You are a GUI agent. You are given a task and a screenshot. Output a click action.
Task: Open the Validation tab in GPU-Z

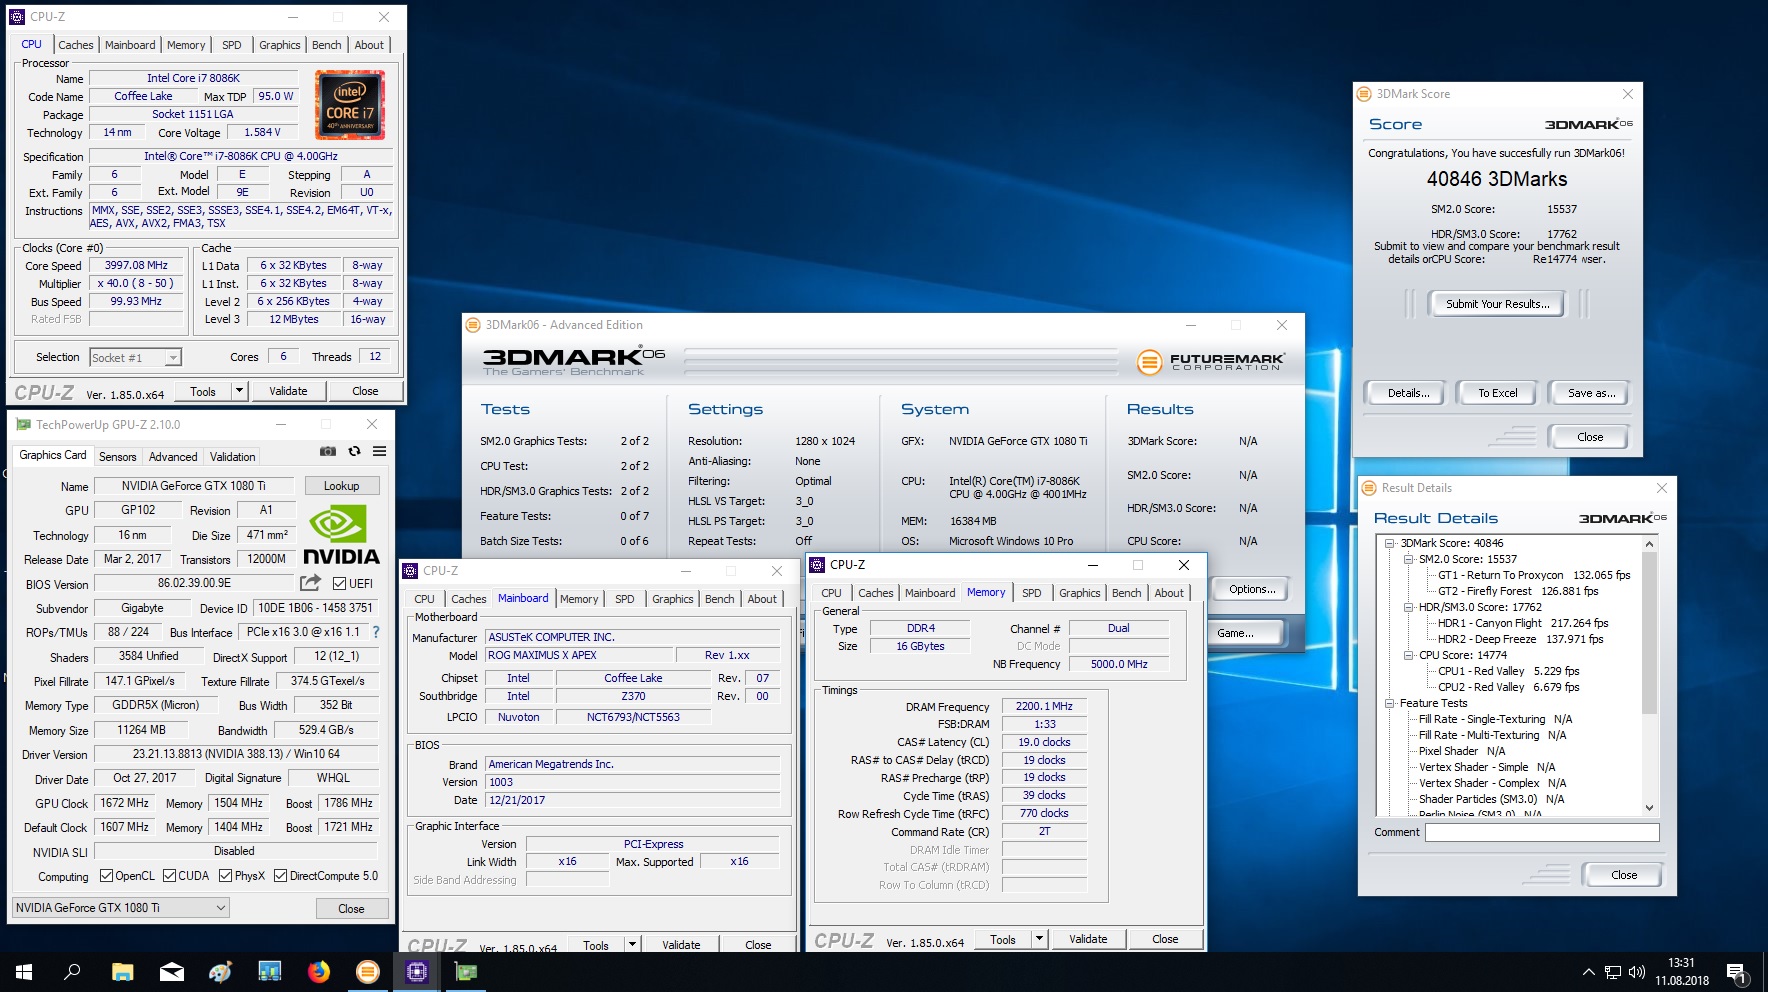pyautogui.click(x=232, y=457)
